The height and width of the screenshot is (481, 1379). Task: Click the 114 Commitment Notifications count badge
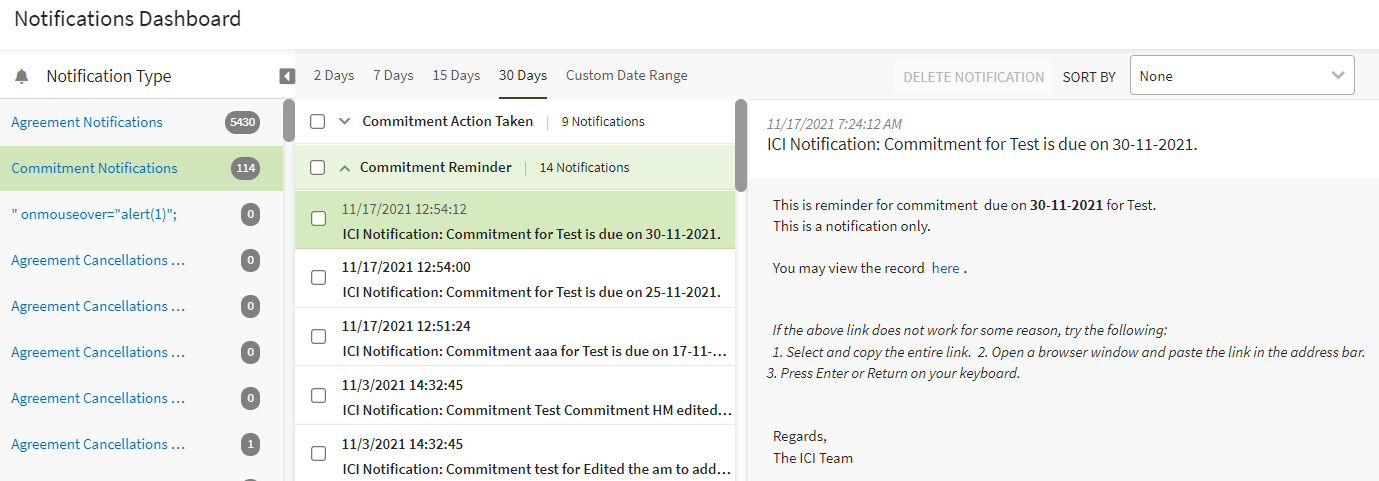pyautogui.click(x=245, y=168)
